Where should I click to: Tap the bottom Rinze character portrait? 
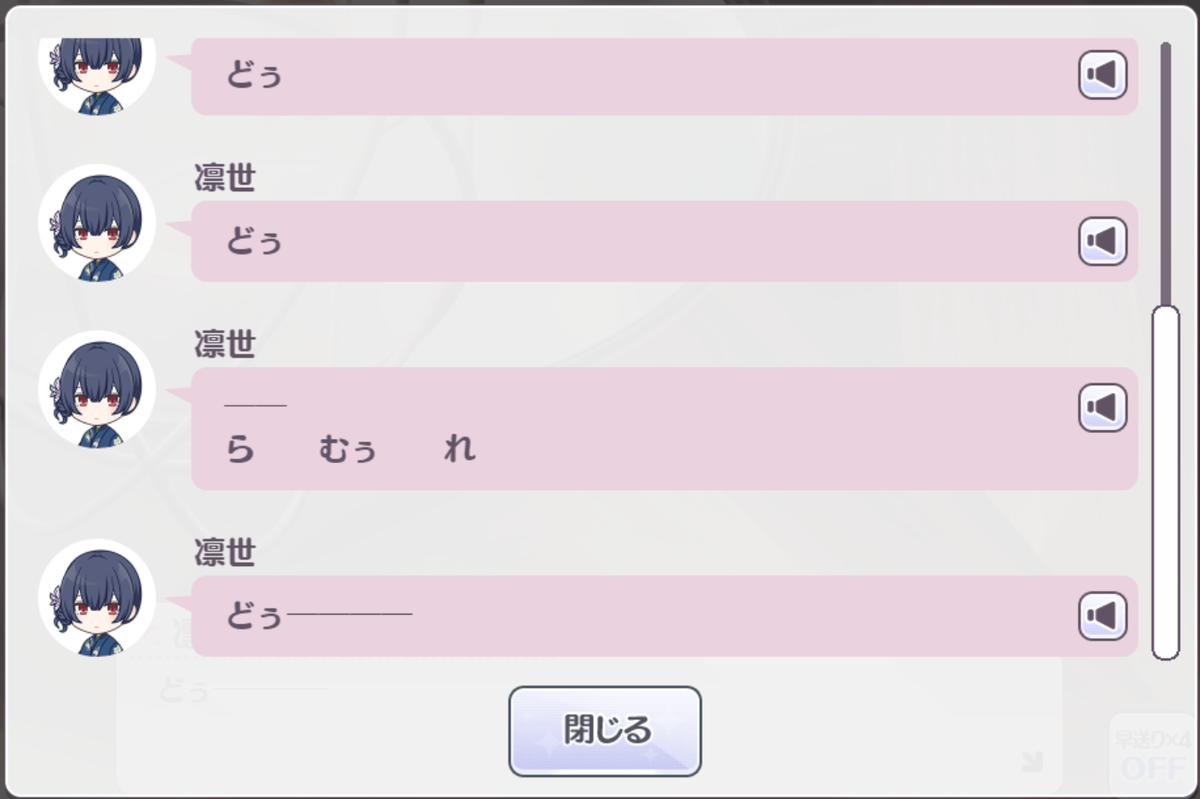pos(97,600)
